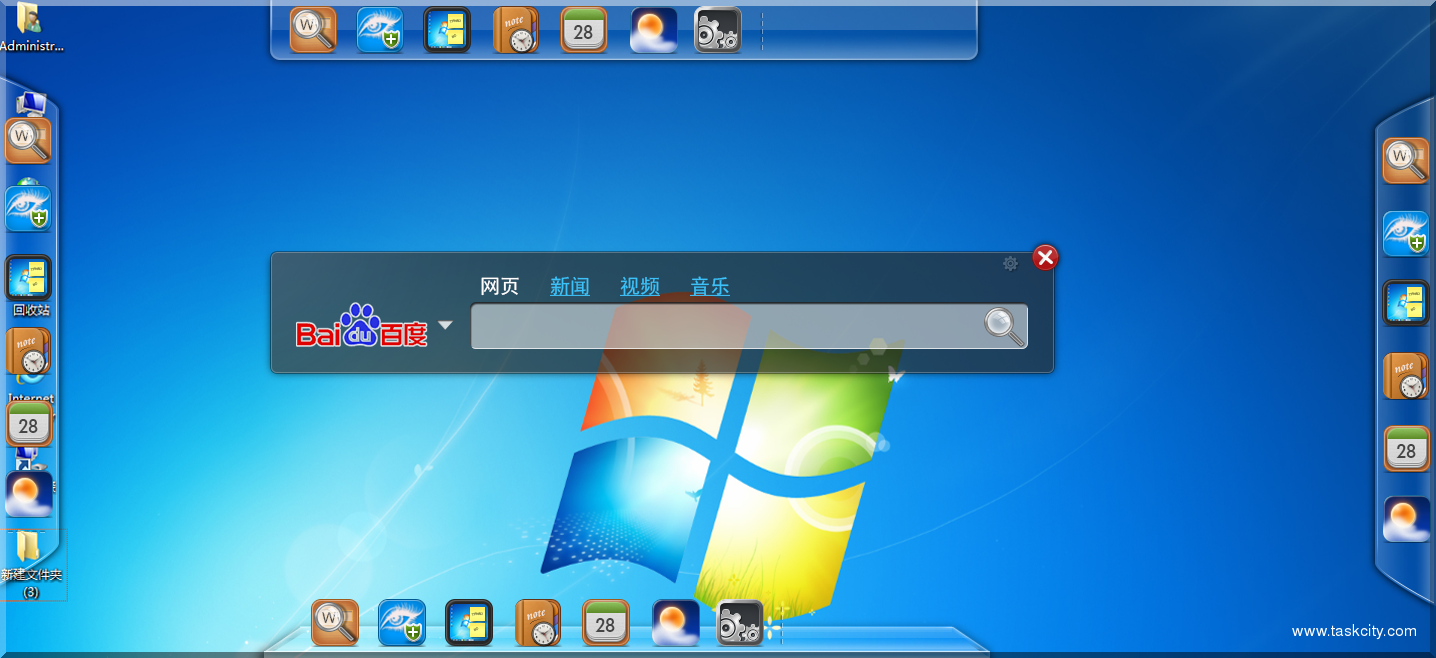Select the sticky notes icon in right dock

click(1406, 303)
